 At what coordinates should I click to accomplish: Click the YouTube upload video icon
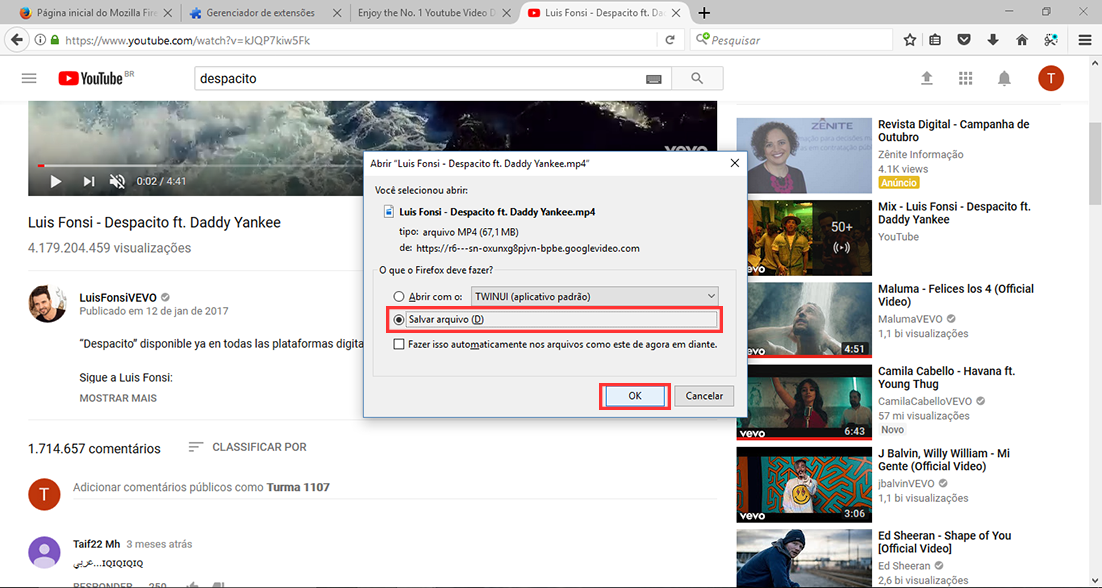point(927,79)
